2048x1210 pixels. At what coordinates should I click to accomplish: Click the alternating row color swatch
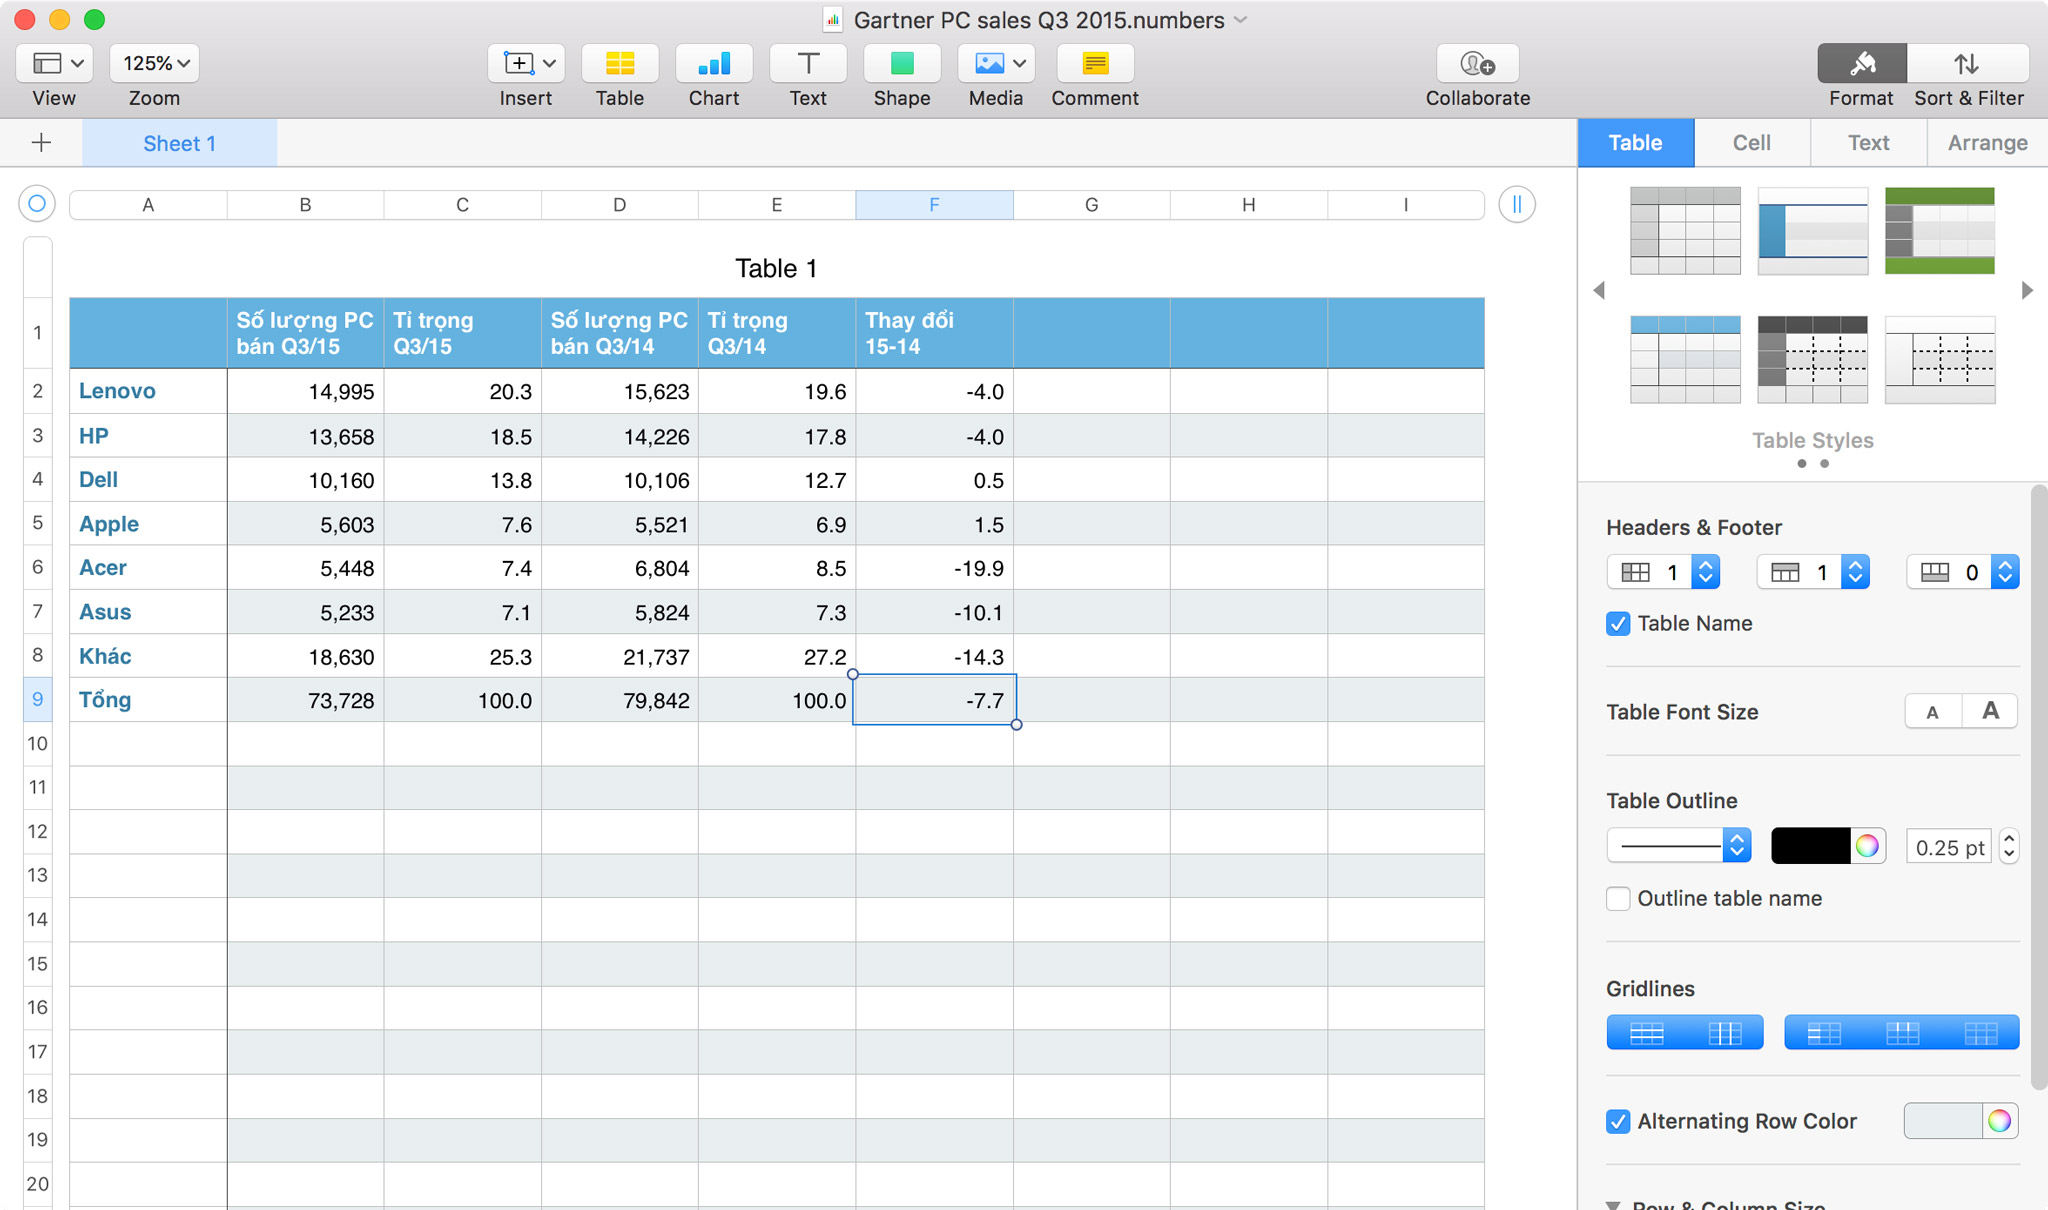(x=1943, y=1121)
